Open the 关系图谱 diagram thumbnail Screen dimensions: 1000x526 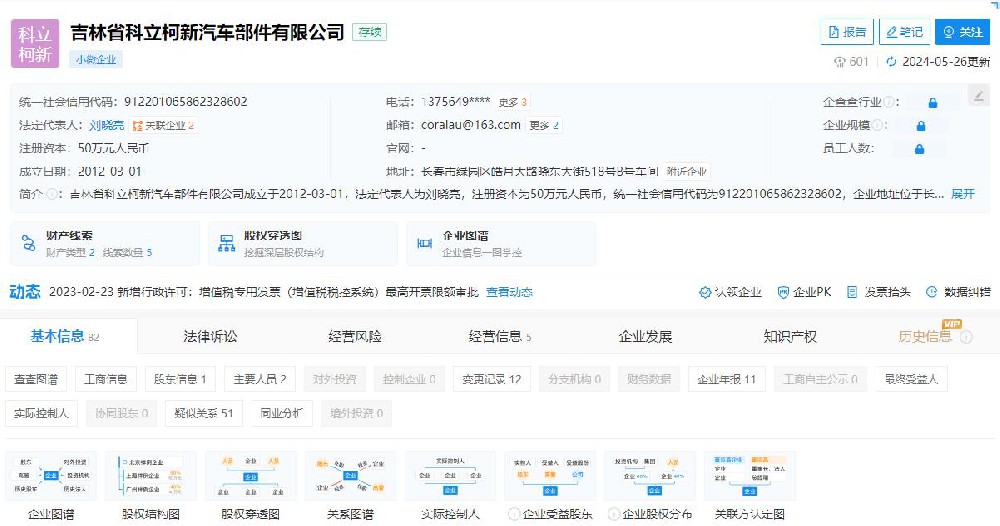349,485
